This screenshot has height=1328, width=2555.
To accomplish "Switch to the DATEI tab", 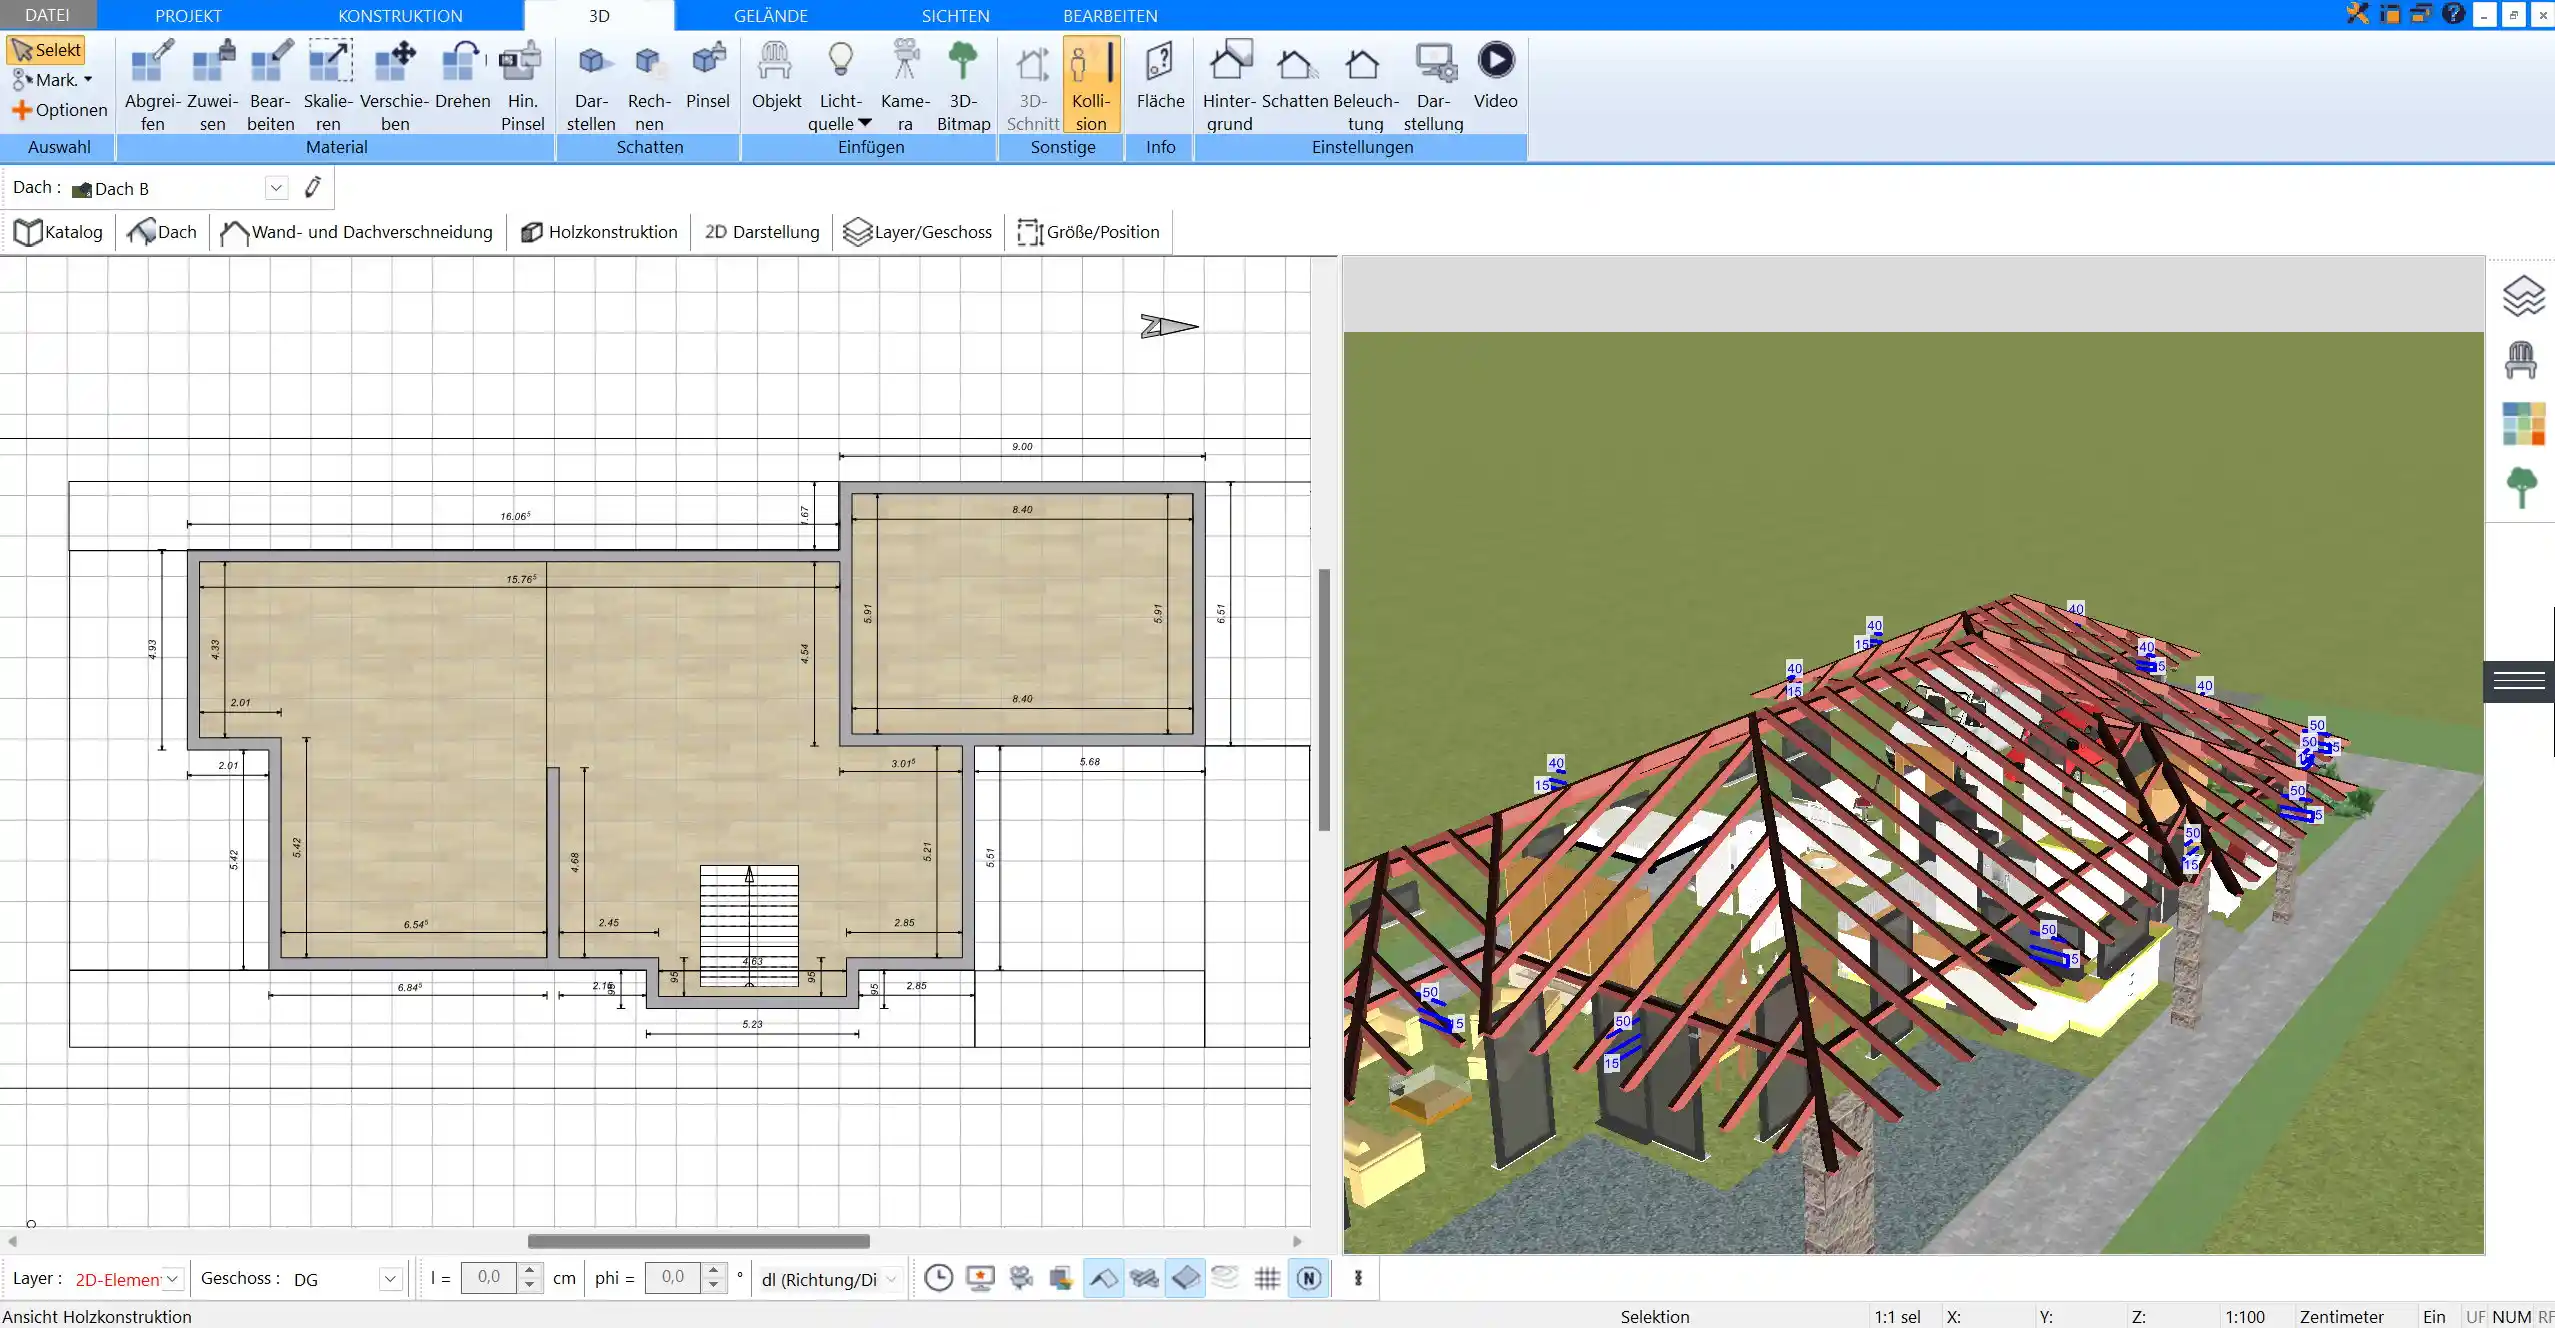I will tap(47, 15).
